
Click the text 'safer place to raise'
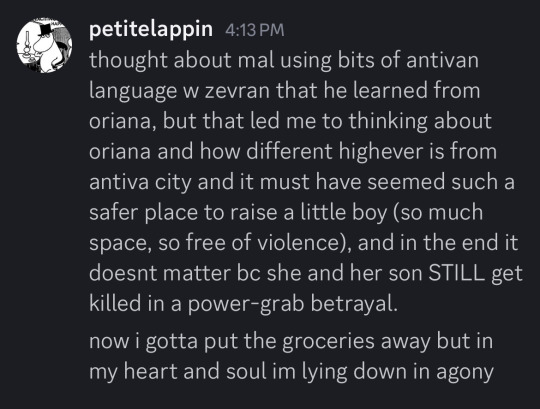coord(183,212)
